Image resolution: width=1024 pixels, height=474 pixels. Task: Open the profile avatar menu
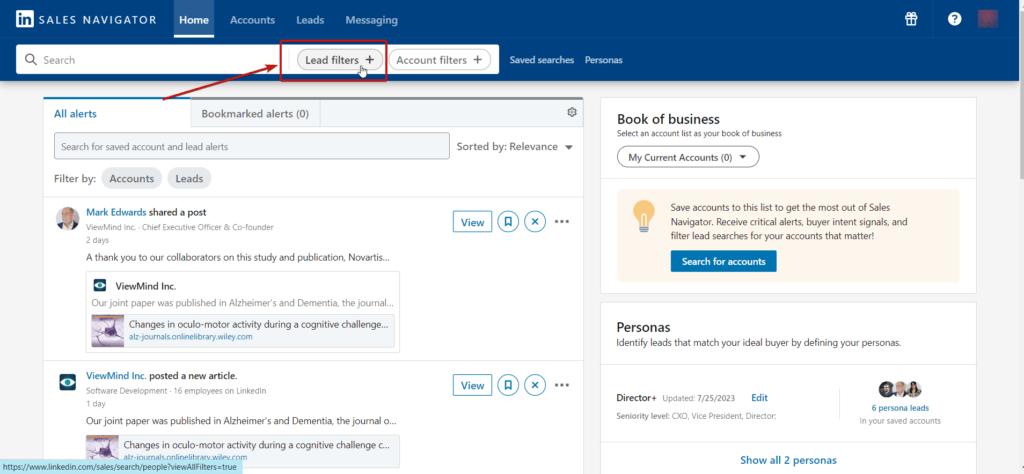(987, 19)
